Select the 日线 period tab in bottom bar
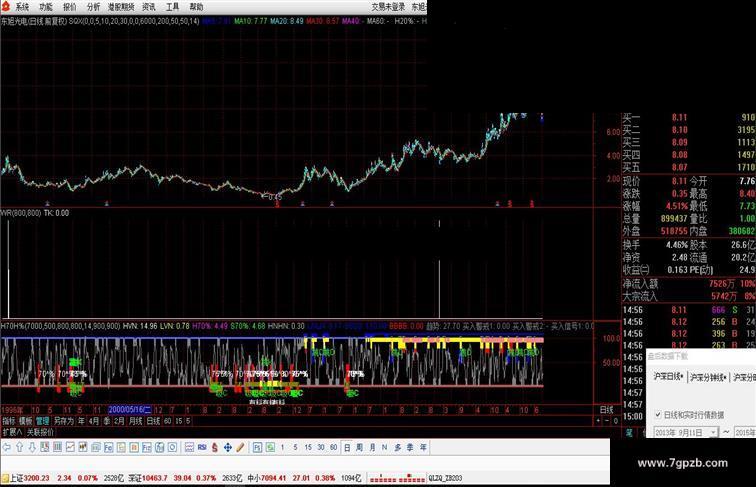Image resolution: width=756 pixels, height=487 pixels. tap(153, 421)
